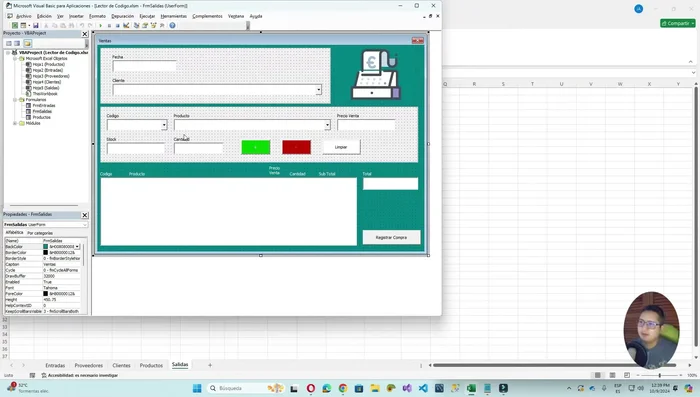The image size is (700, 397).
Task: Open Object Browser toolbar icon
Action: (x=154, y=25)
